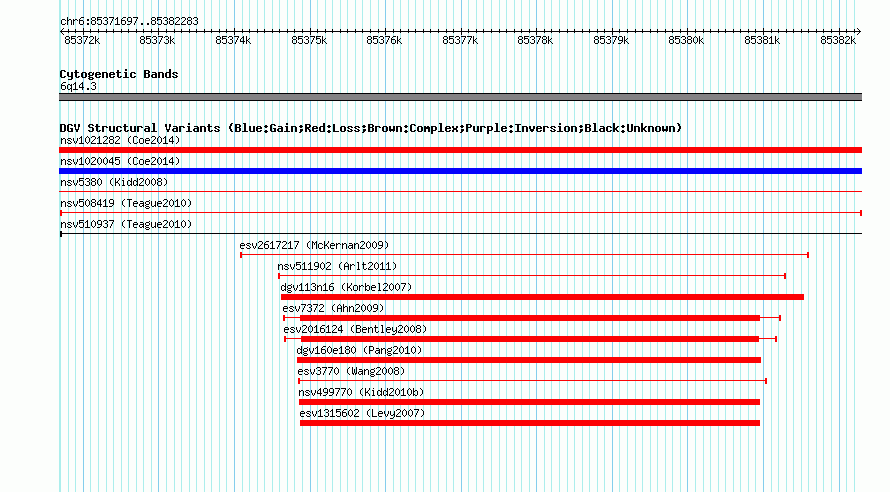Viewport: 890px width, 492px height.
Task: Click the esv7372 (Ahn2009) label
Action: [333, 308]
